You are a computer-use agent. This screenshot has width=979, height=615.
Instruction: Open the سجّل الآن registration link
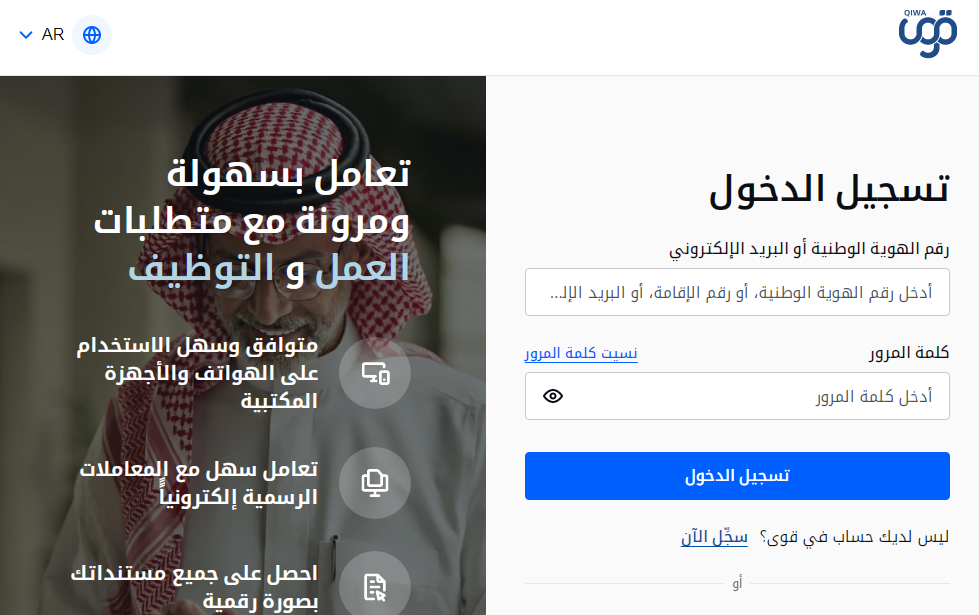pyautogui.click(x=714, y=537)
